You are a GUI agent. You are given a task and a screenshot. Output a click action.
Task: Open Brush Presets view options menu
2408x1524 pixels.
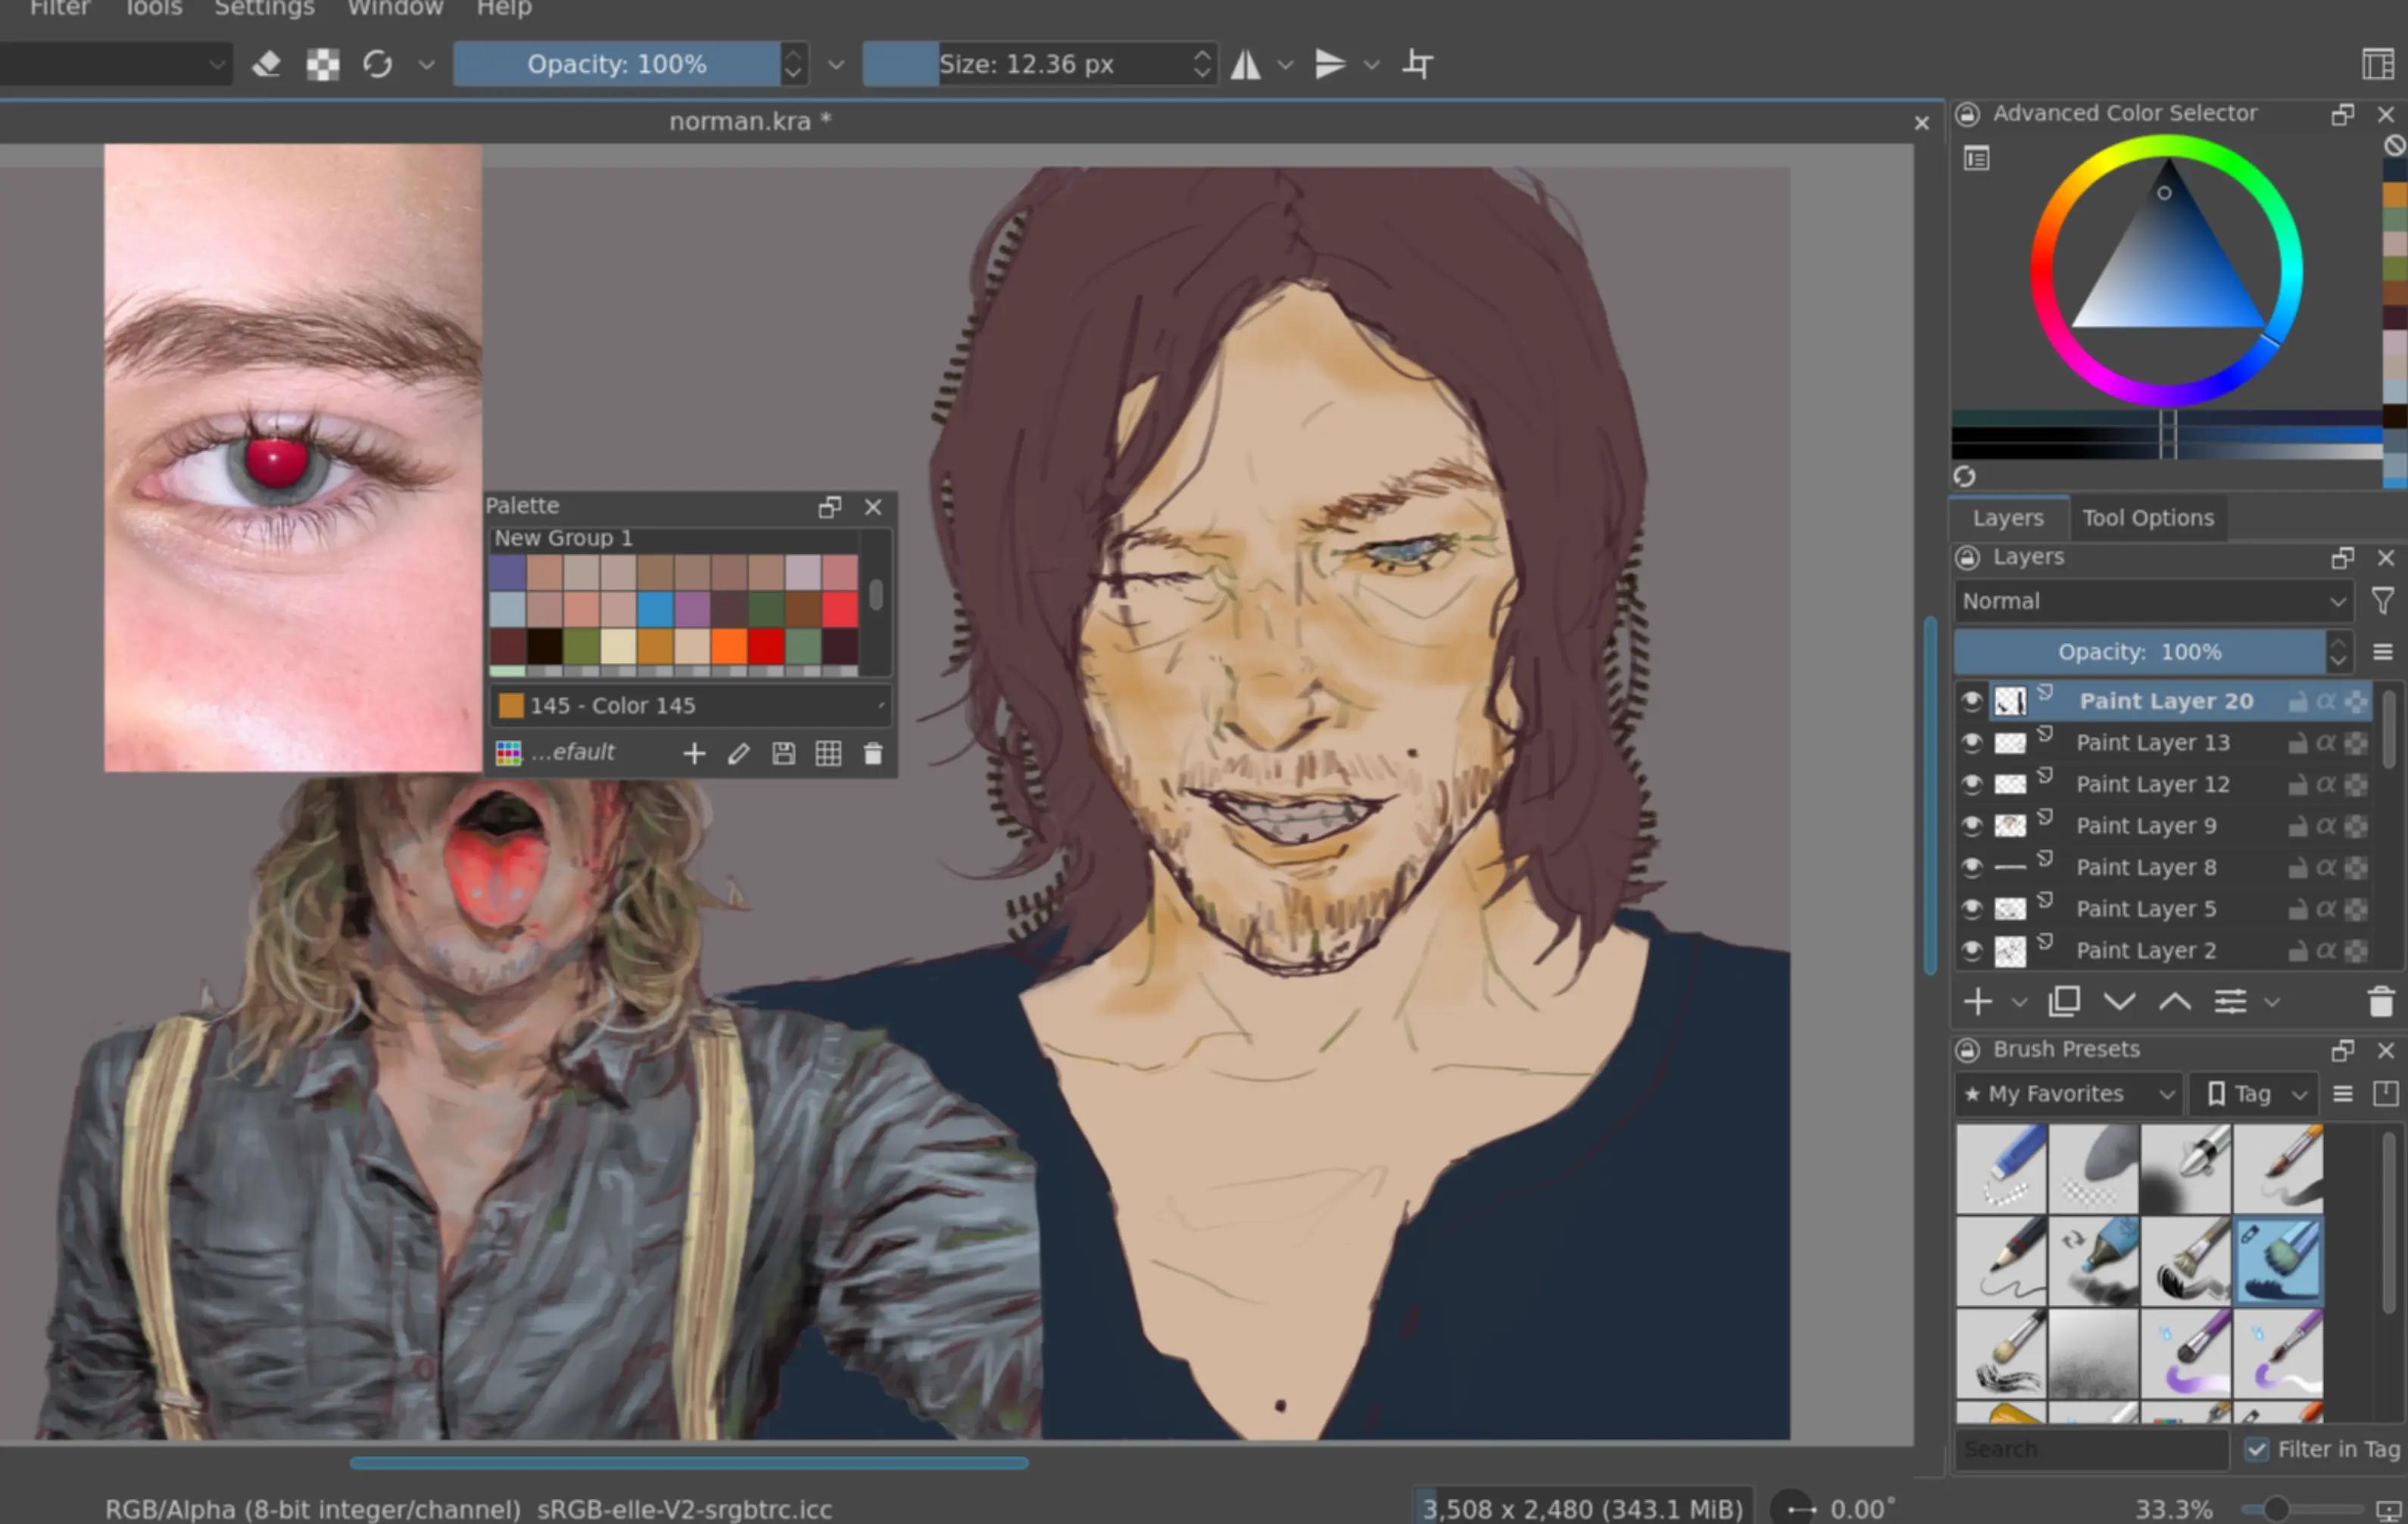(2342, 1094)
